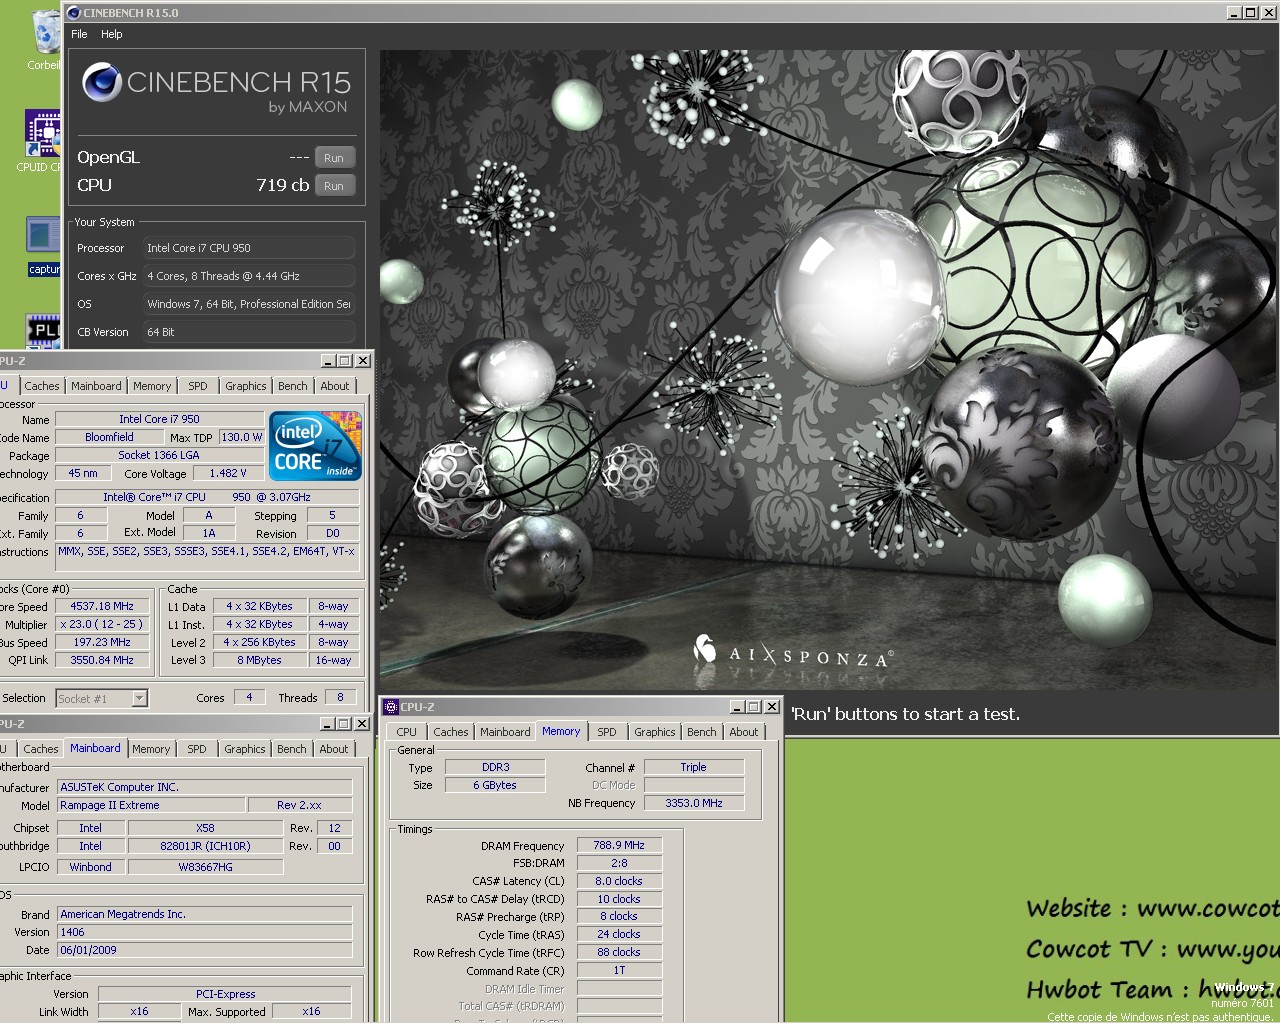The image size is (1280, 1024).
Task: Click the Manufacturer value ASUSTeK Computer INC.
Action: pyautogui.click(x=205, y=787)
